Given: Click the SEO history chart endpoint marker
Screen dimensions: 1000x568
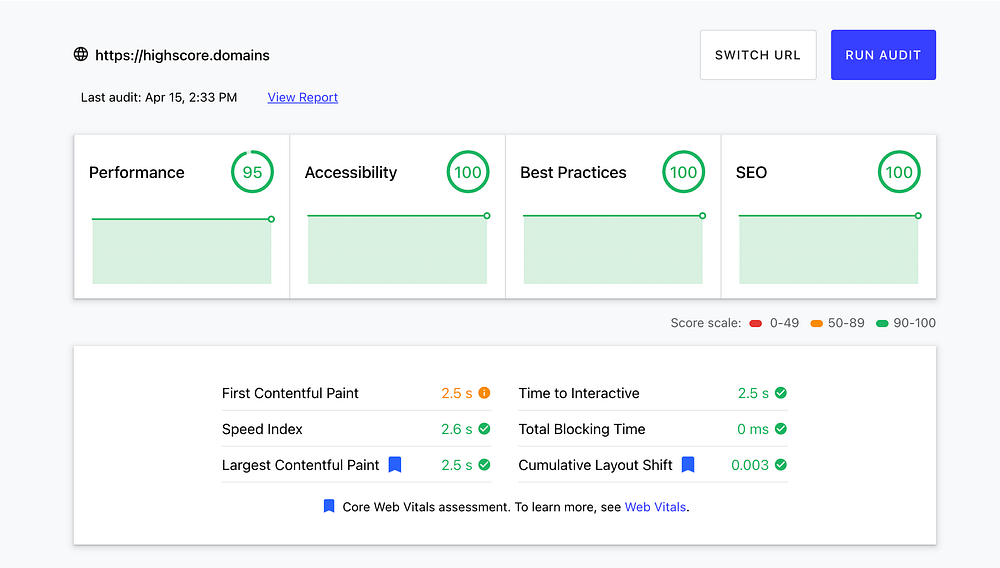Looking at the screenshot, I should (918, 216).
